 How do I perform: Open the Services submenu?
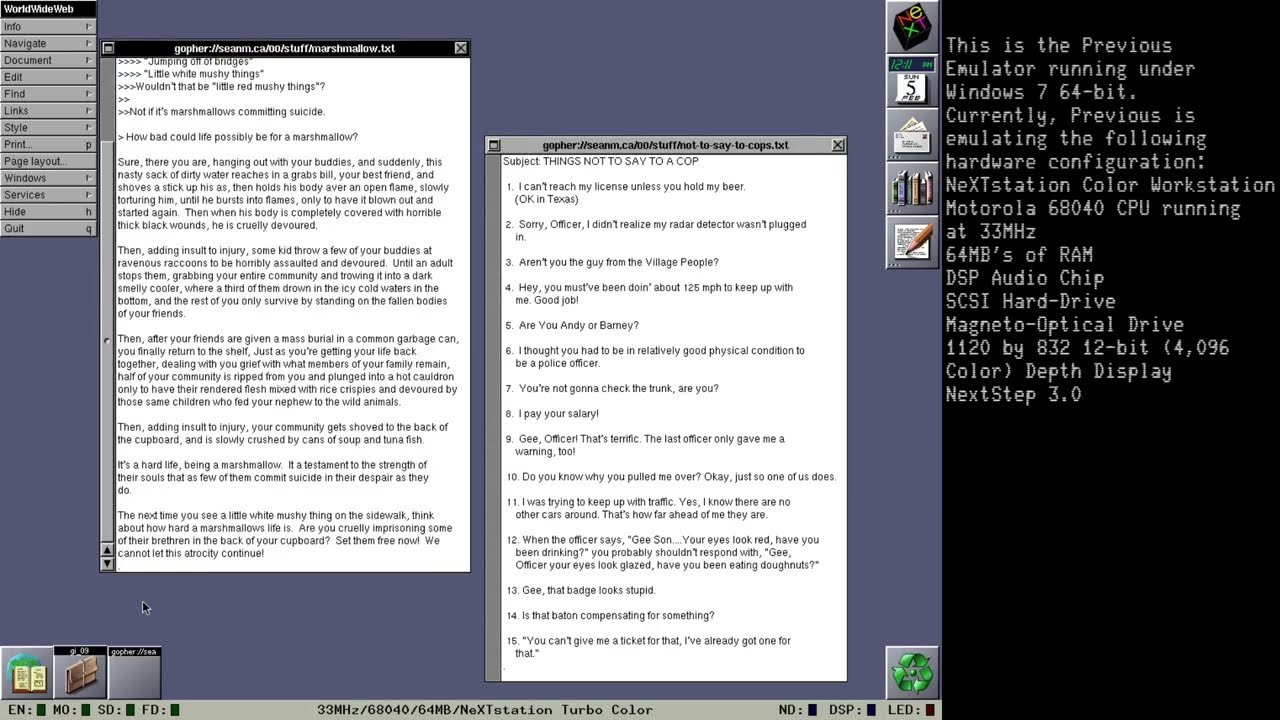[x=48, y=195]
